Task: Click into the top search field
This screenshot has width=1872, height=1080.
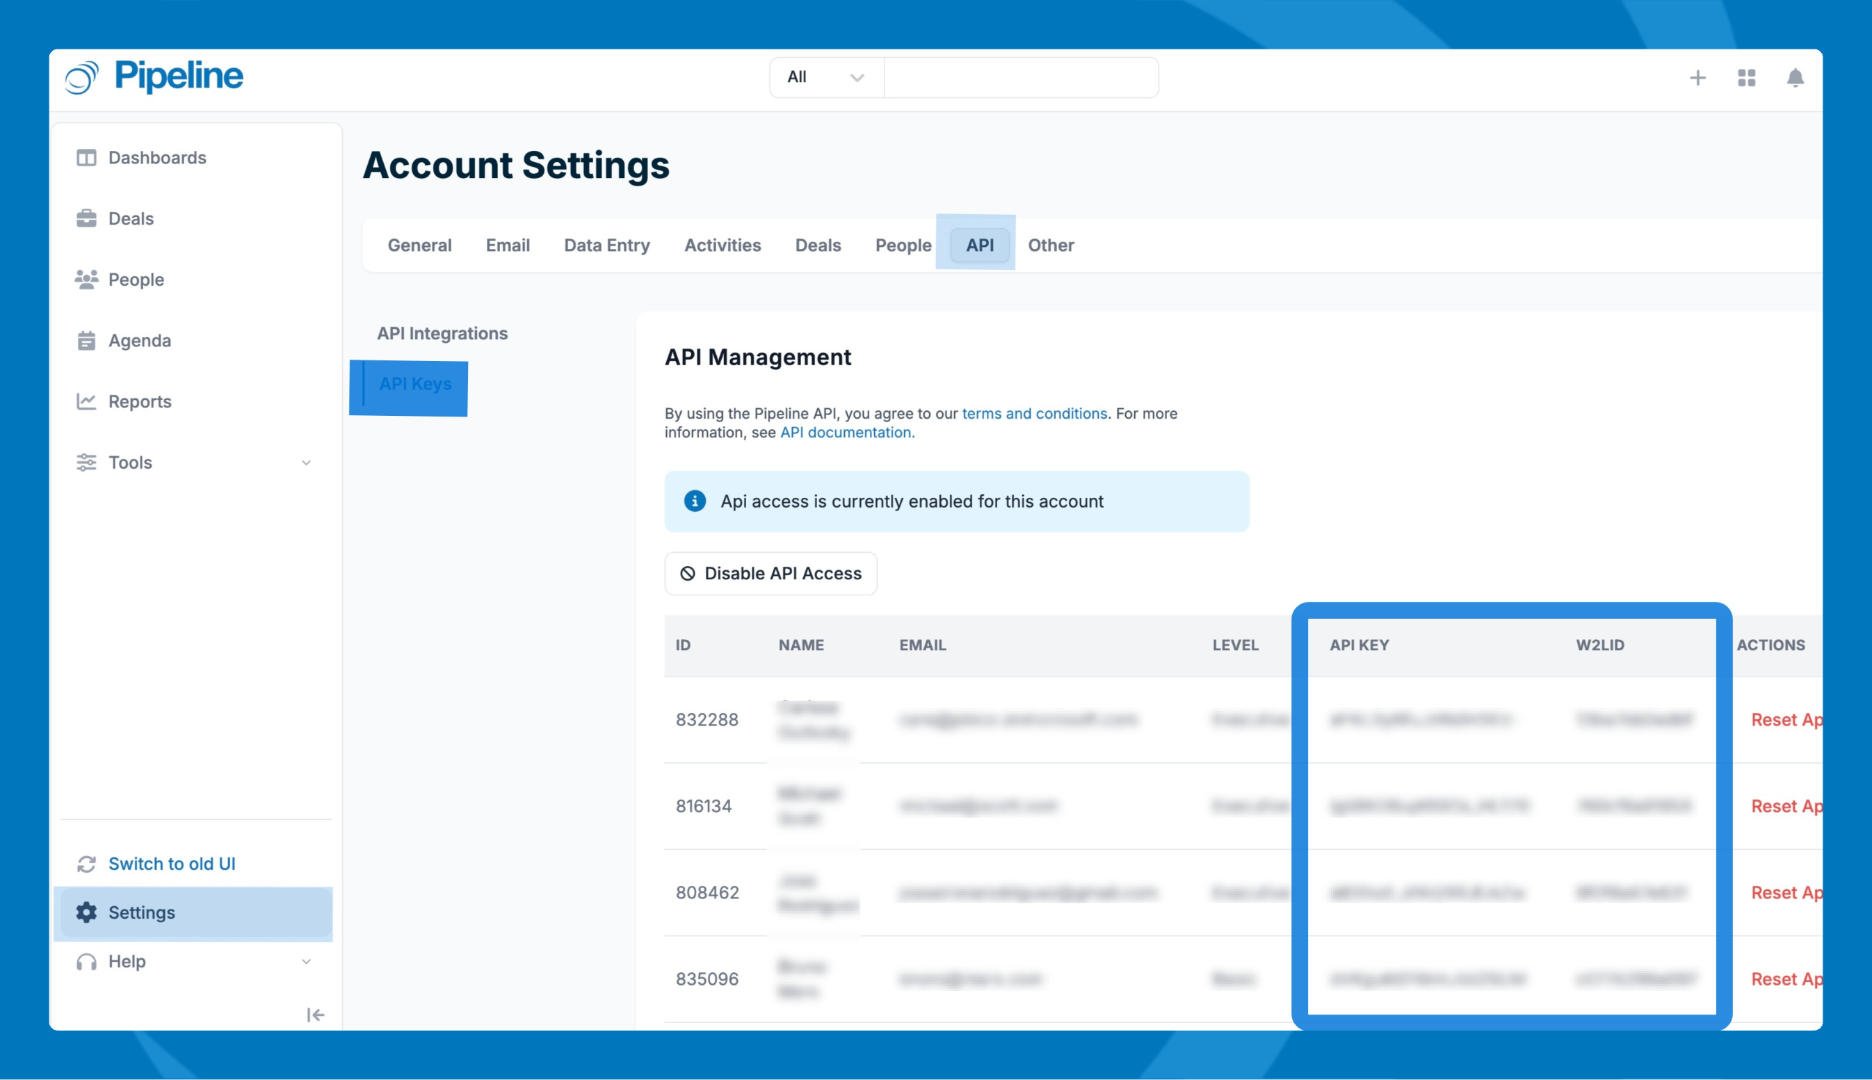Action: pyautogui.click(x=1021, y=77)
